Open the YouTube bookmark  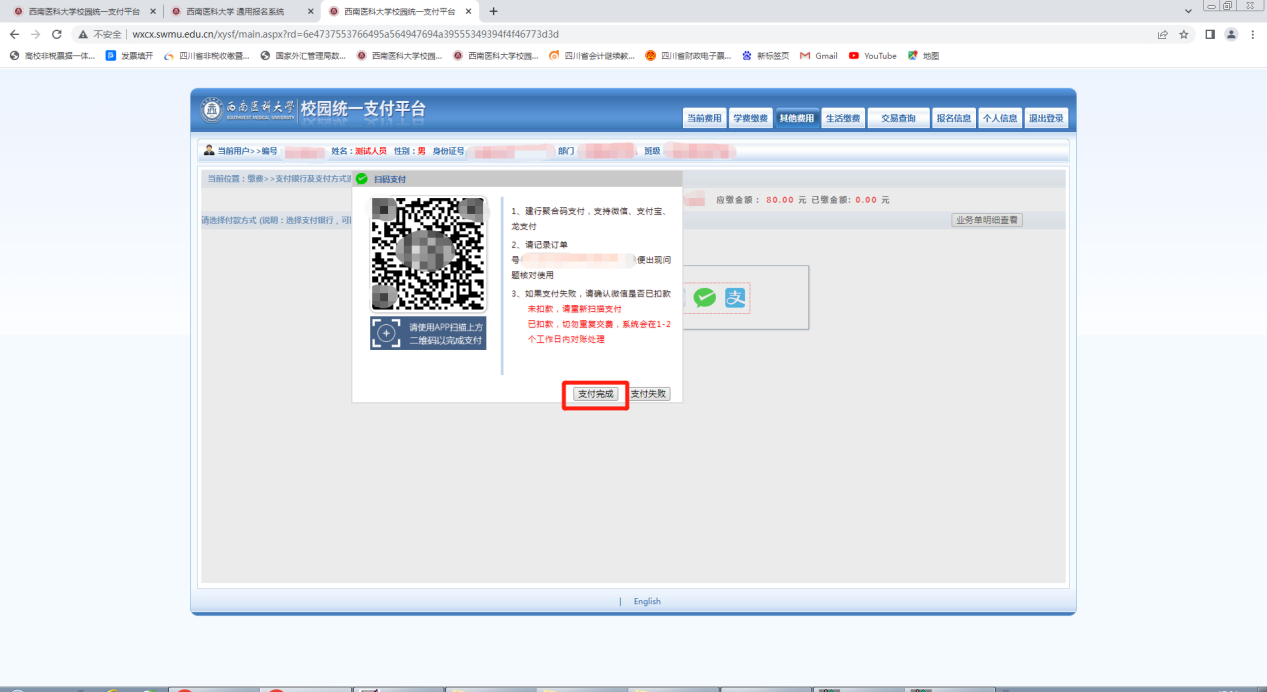[873, 56]
